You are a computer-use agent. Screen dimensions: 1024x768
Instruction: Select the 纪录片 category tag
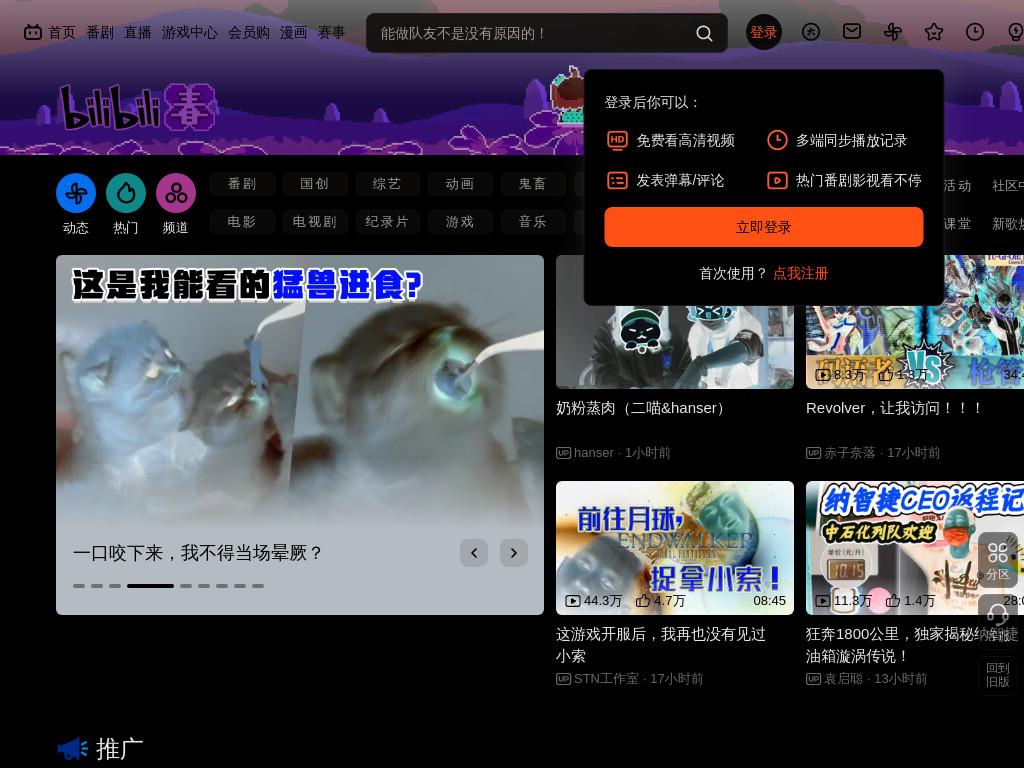pos(387,222)
